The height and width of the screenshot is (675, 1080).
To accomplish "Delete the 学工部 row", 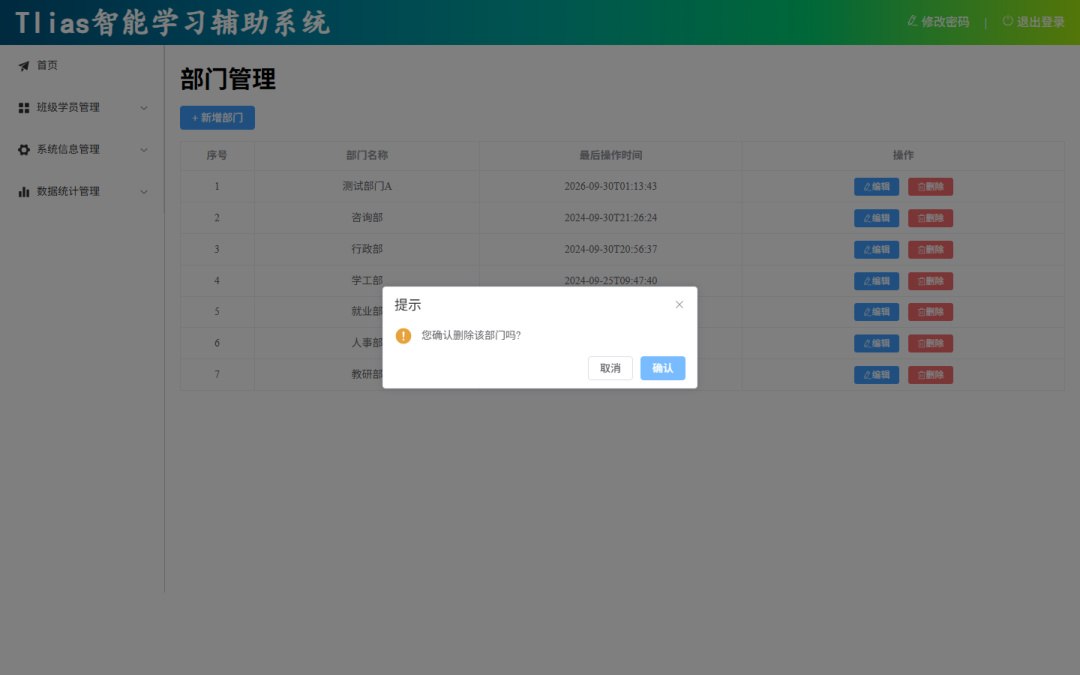I will (x=931, y=281).
